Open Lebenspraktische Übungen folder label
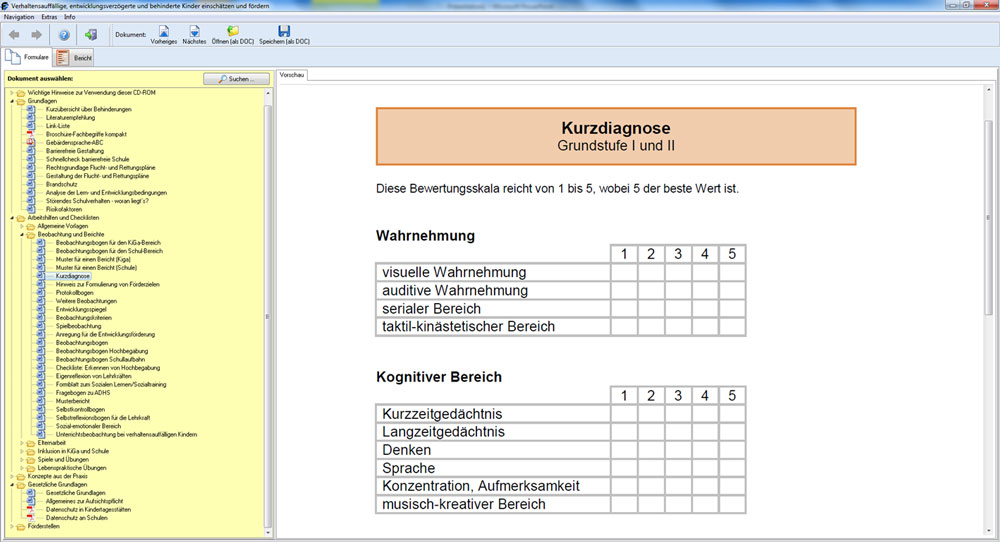Screen dimensions: 1000x542 [71, 467]
